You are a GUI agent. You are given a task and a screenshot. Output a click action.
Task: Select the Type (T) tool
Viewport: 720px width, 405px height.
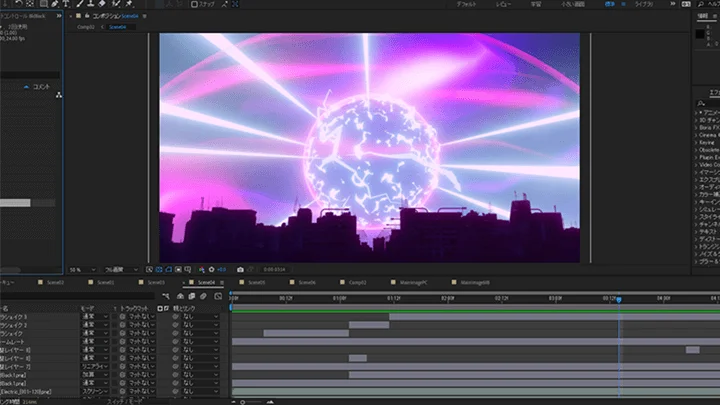[x=66, y=4]
